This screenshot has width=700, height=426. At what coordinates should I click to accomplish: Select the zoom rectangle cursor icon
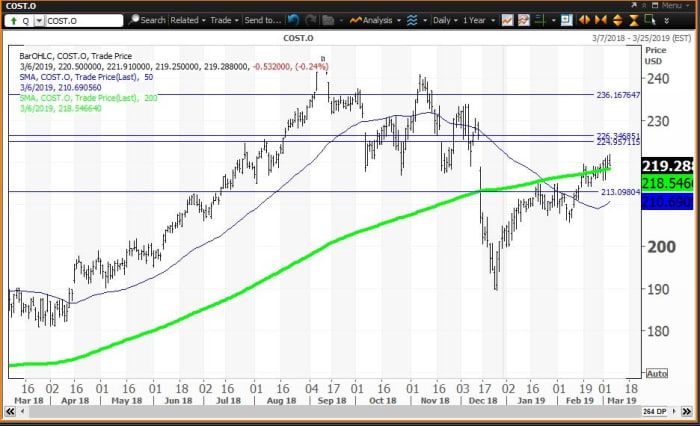tap(650, 20)
